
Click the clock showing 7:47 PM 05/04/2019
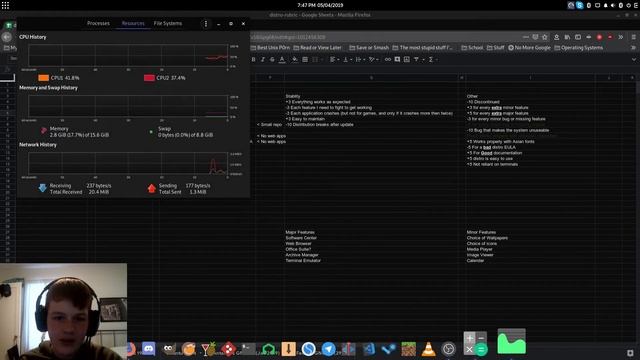coord(320,5)
